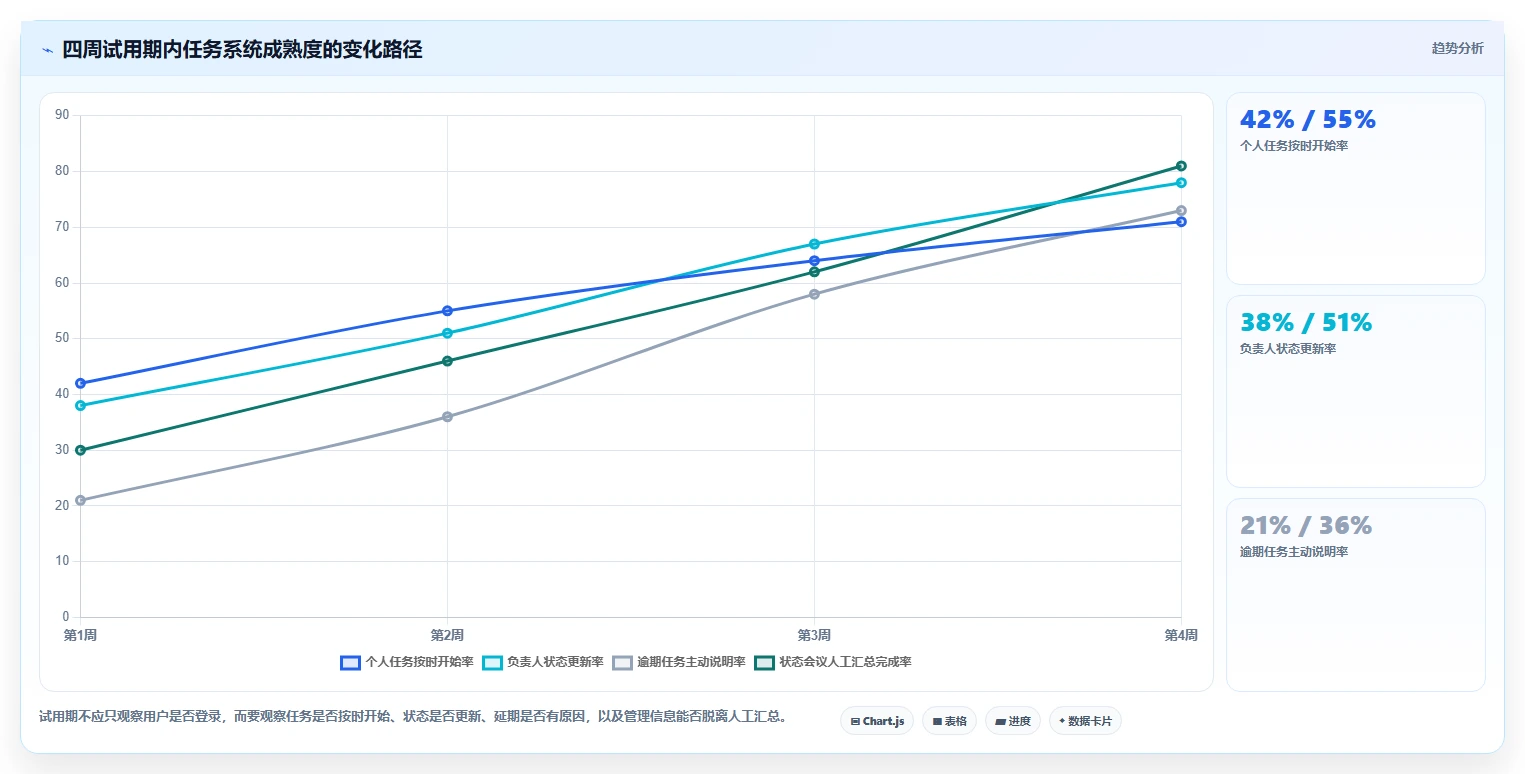Click the Chart.js tag icon
Image resolution: width=1525 pixels, height=774 pixels.
[x=855, y=721]
